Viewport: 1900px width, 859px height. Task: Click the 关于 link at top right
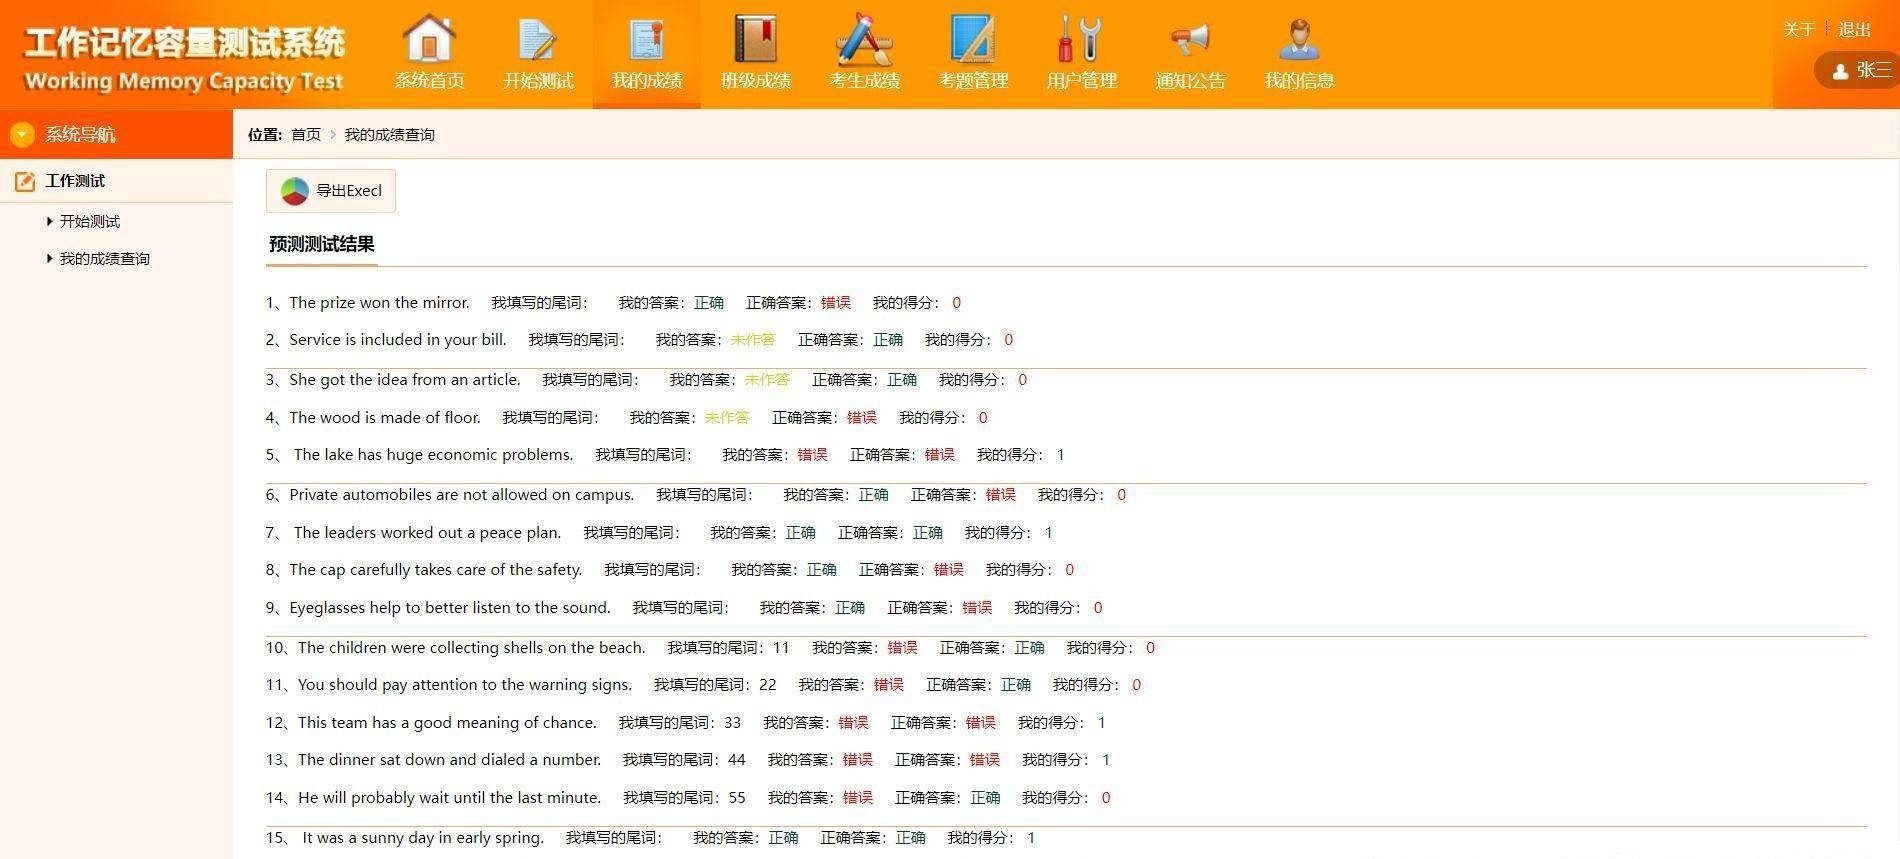(1798, 30)
